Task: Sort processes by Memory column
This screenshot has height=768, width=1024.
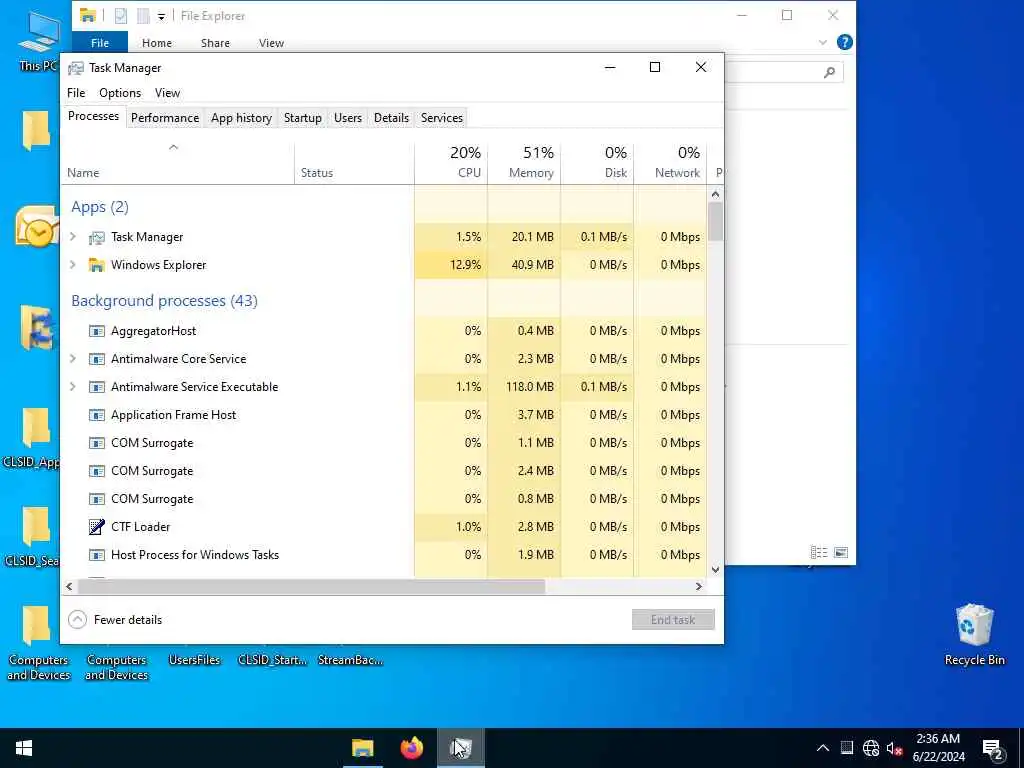Action: click(x=524, y=163)
